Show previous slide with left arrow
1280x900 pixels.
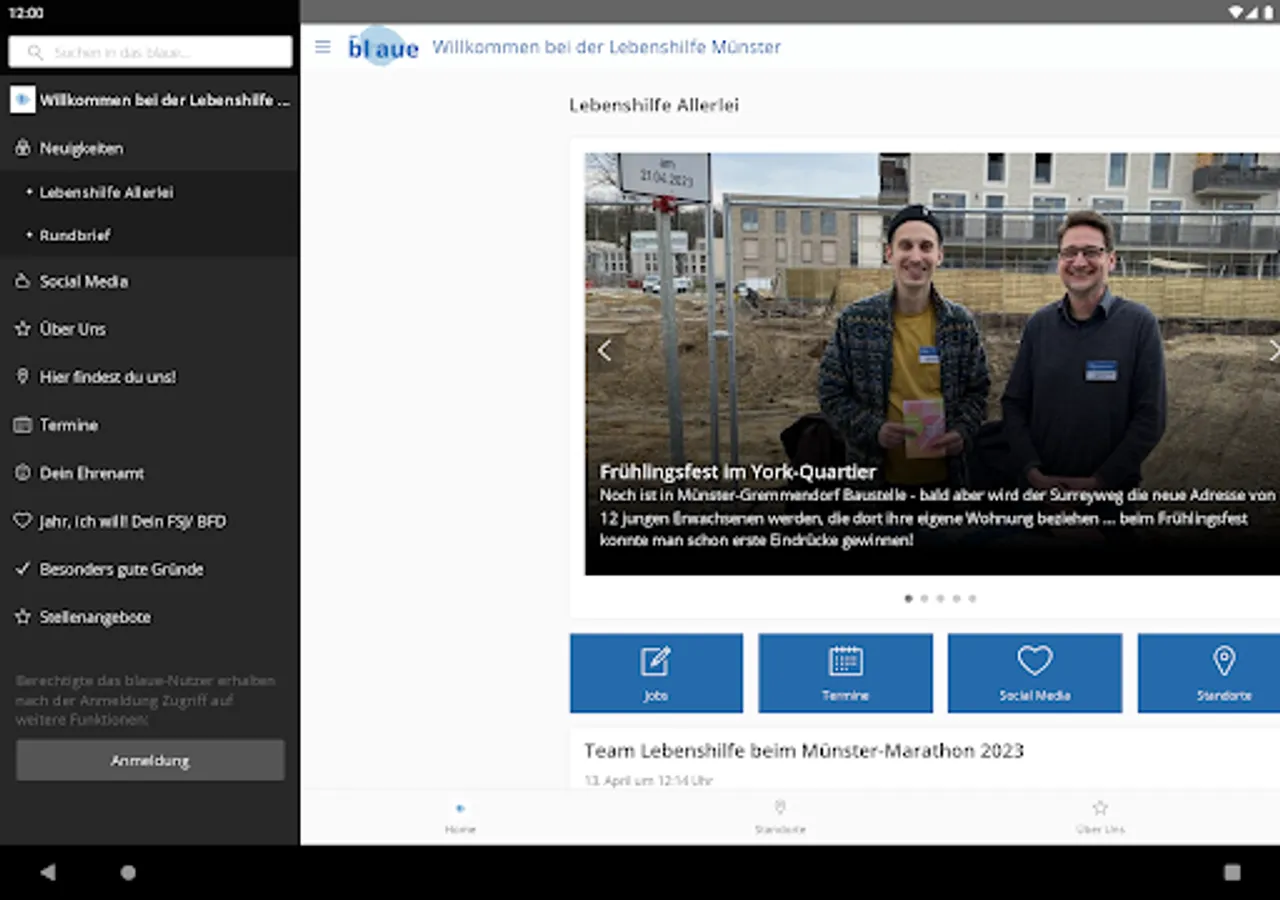(x=604, y=350)
